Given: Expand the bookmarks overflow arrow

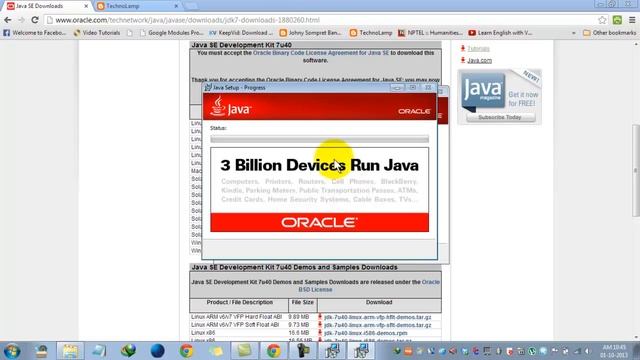Looking at the screenshot, I should click(x=573, y=33).
